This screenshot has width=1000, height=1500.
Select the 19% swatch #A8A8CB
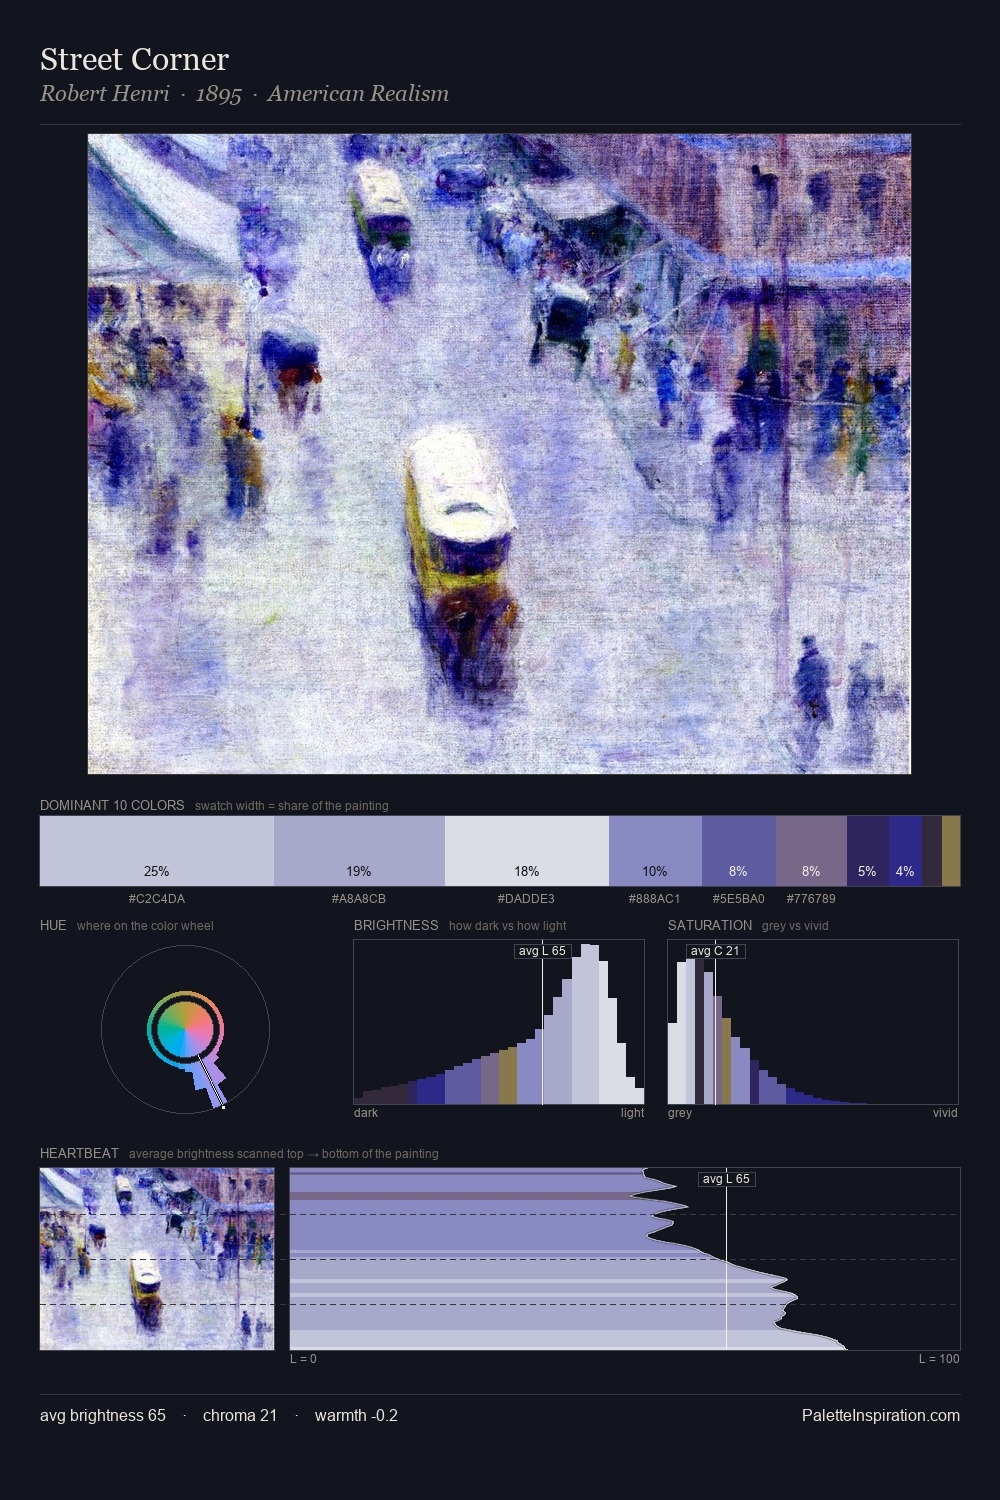[x=359, y=851]
